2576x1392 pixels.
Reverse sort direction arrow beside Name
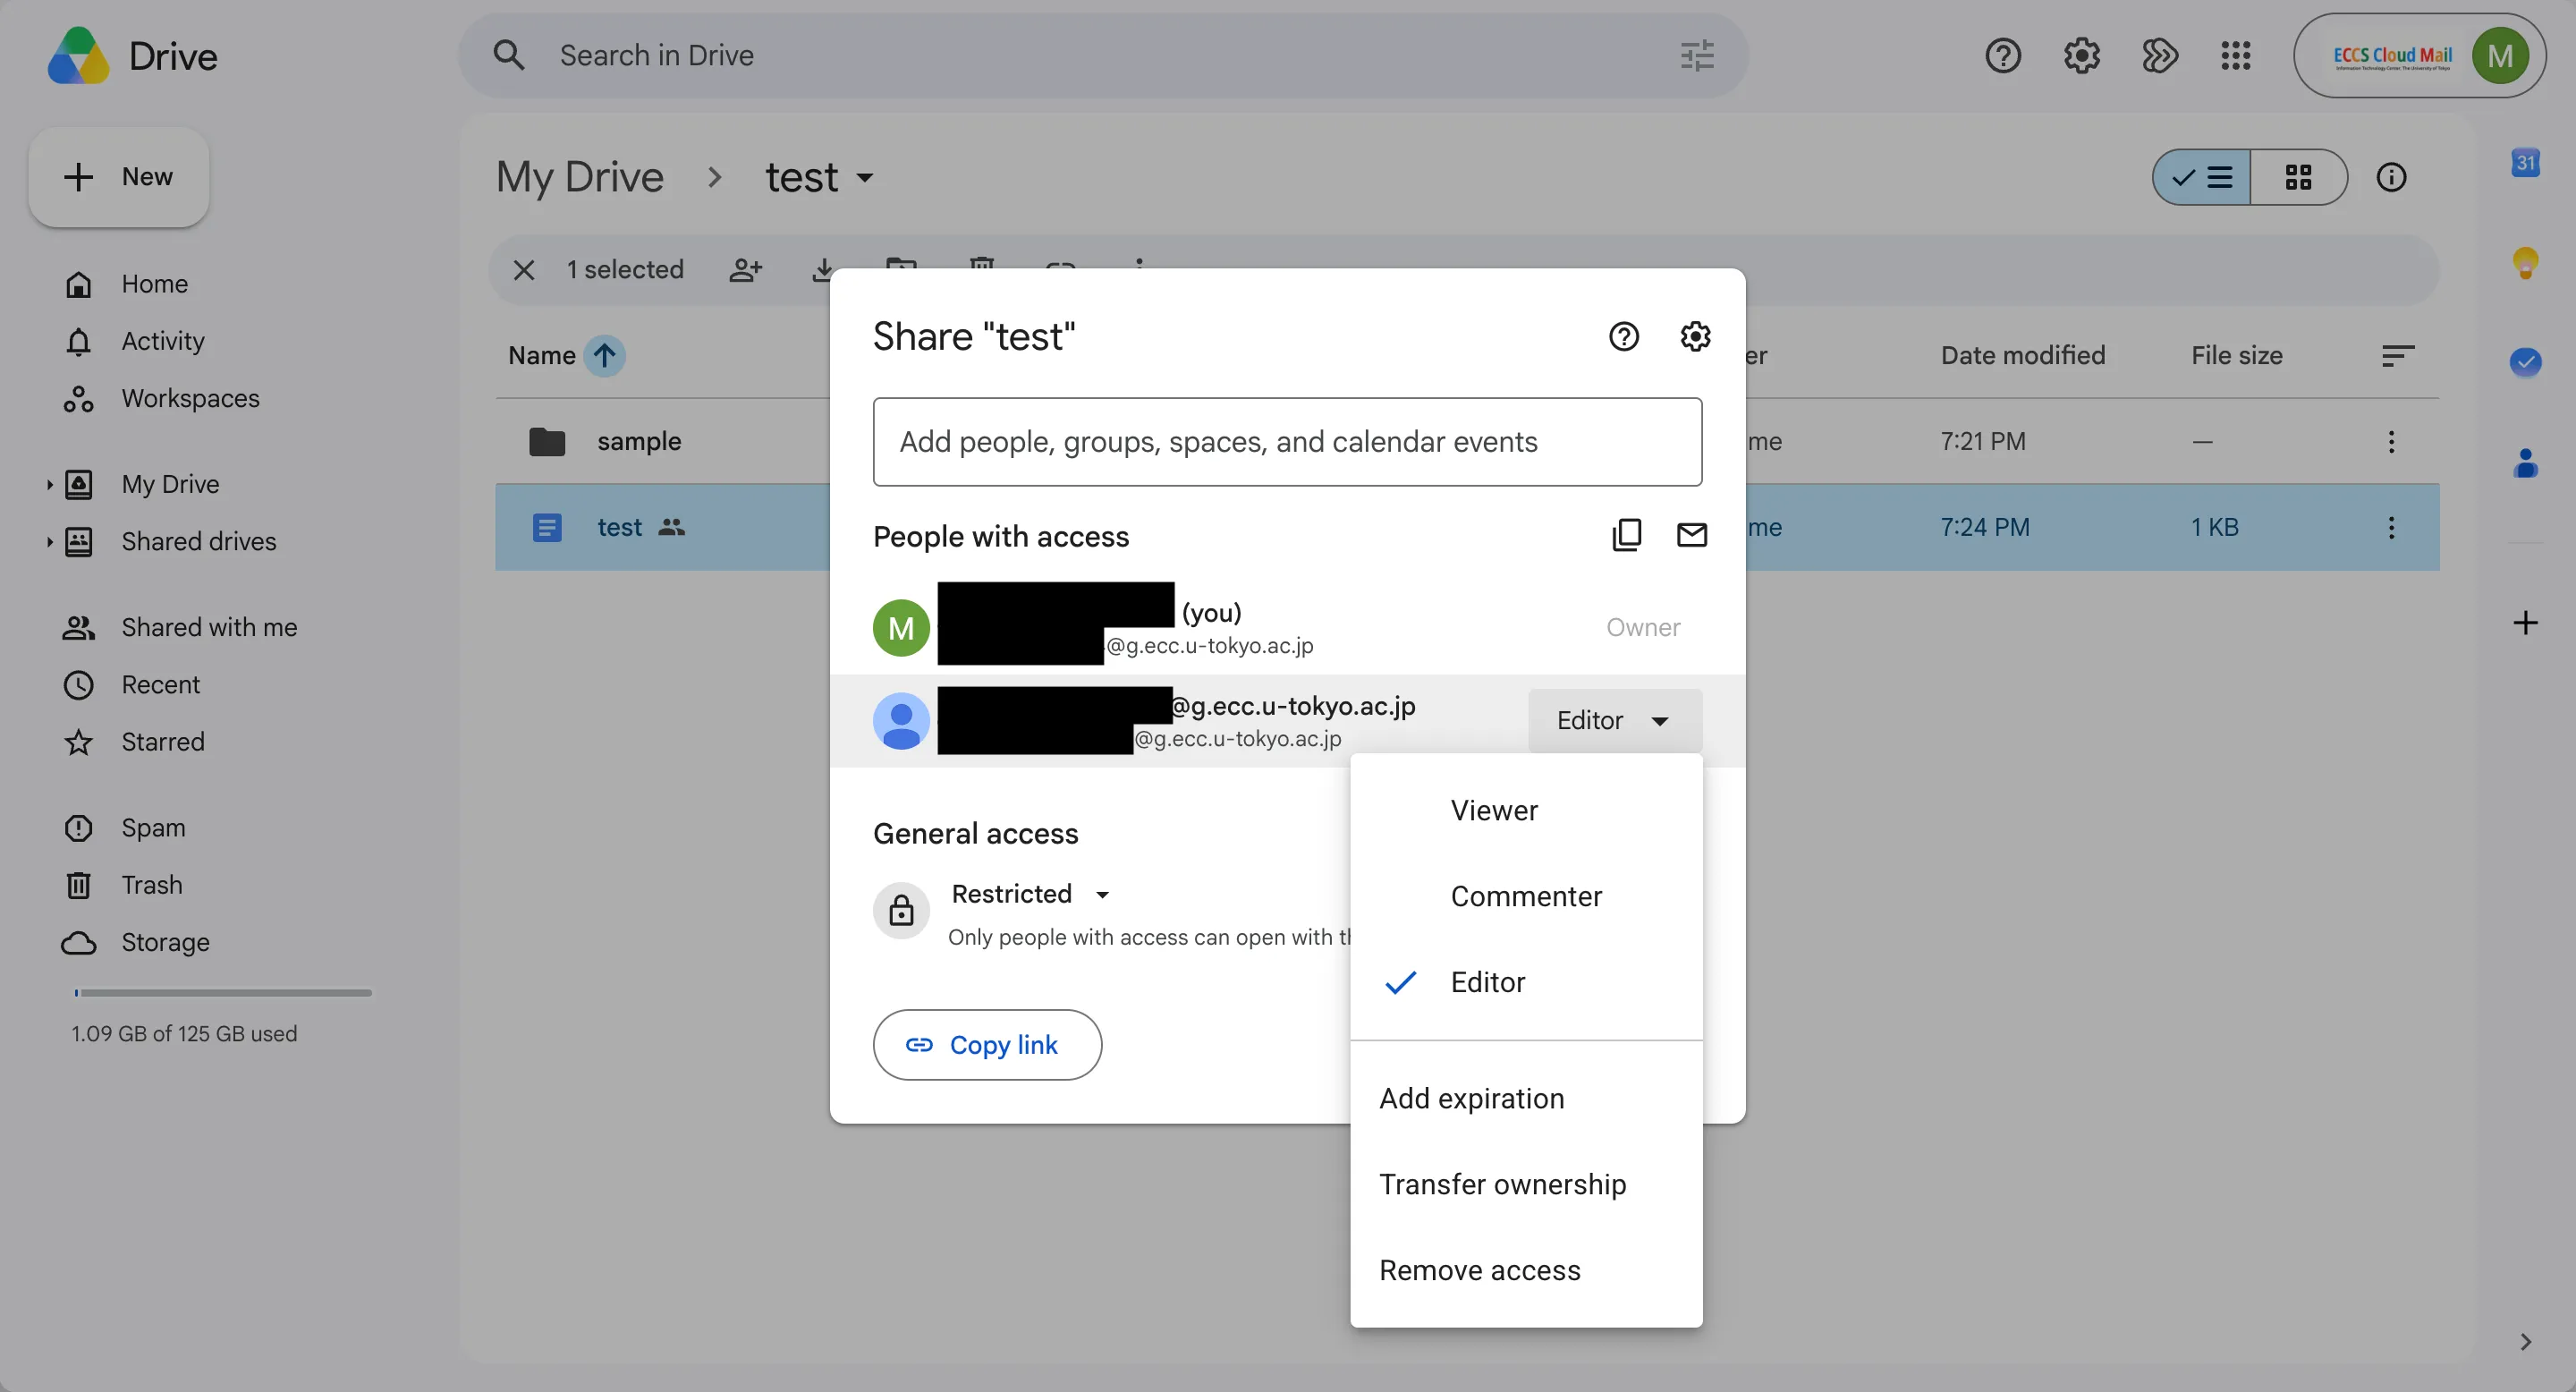click(605, 355)
